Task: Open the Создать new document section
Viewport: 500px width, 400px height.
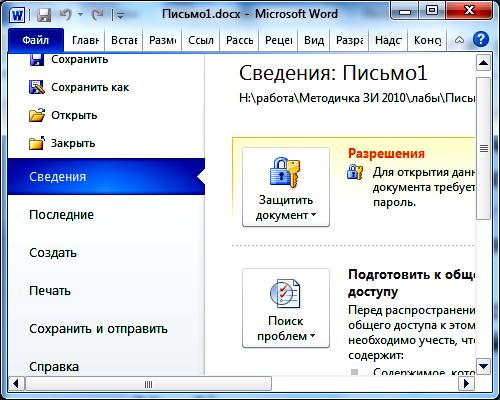Action: coord(53,253)
